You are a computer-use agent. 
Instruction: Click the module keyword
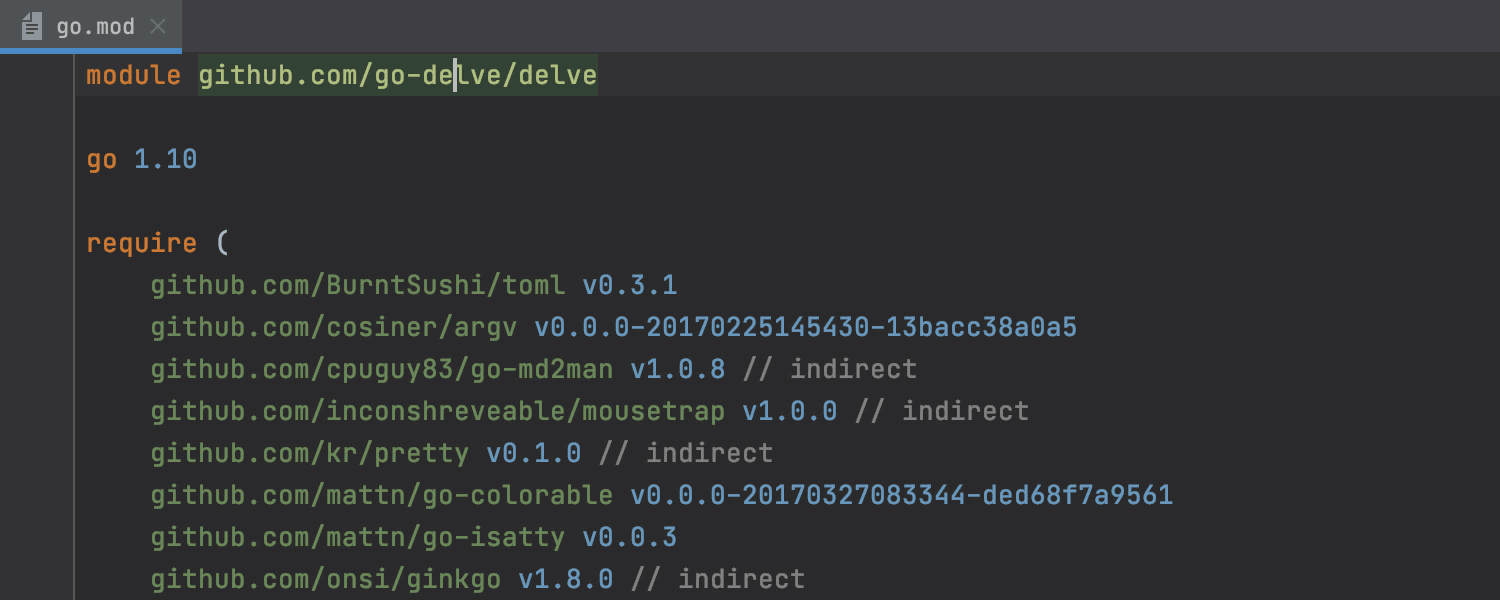[134, 75]
